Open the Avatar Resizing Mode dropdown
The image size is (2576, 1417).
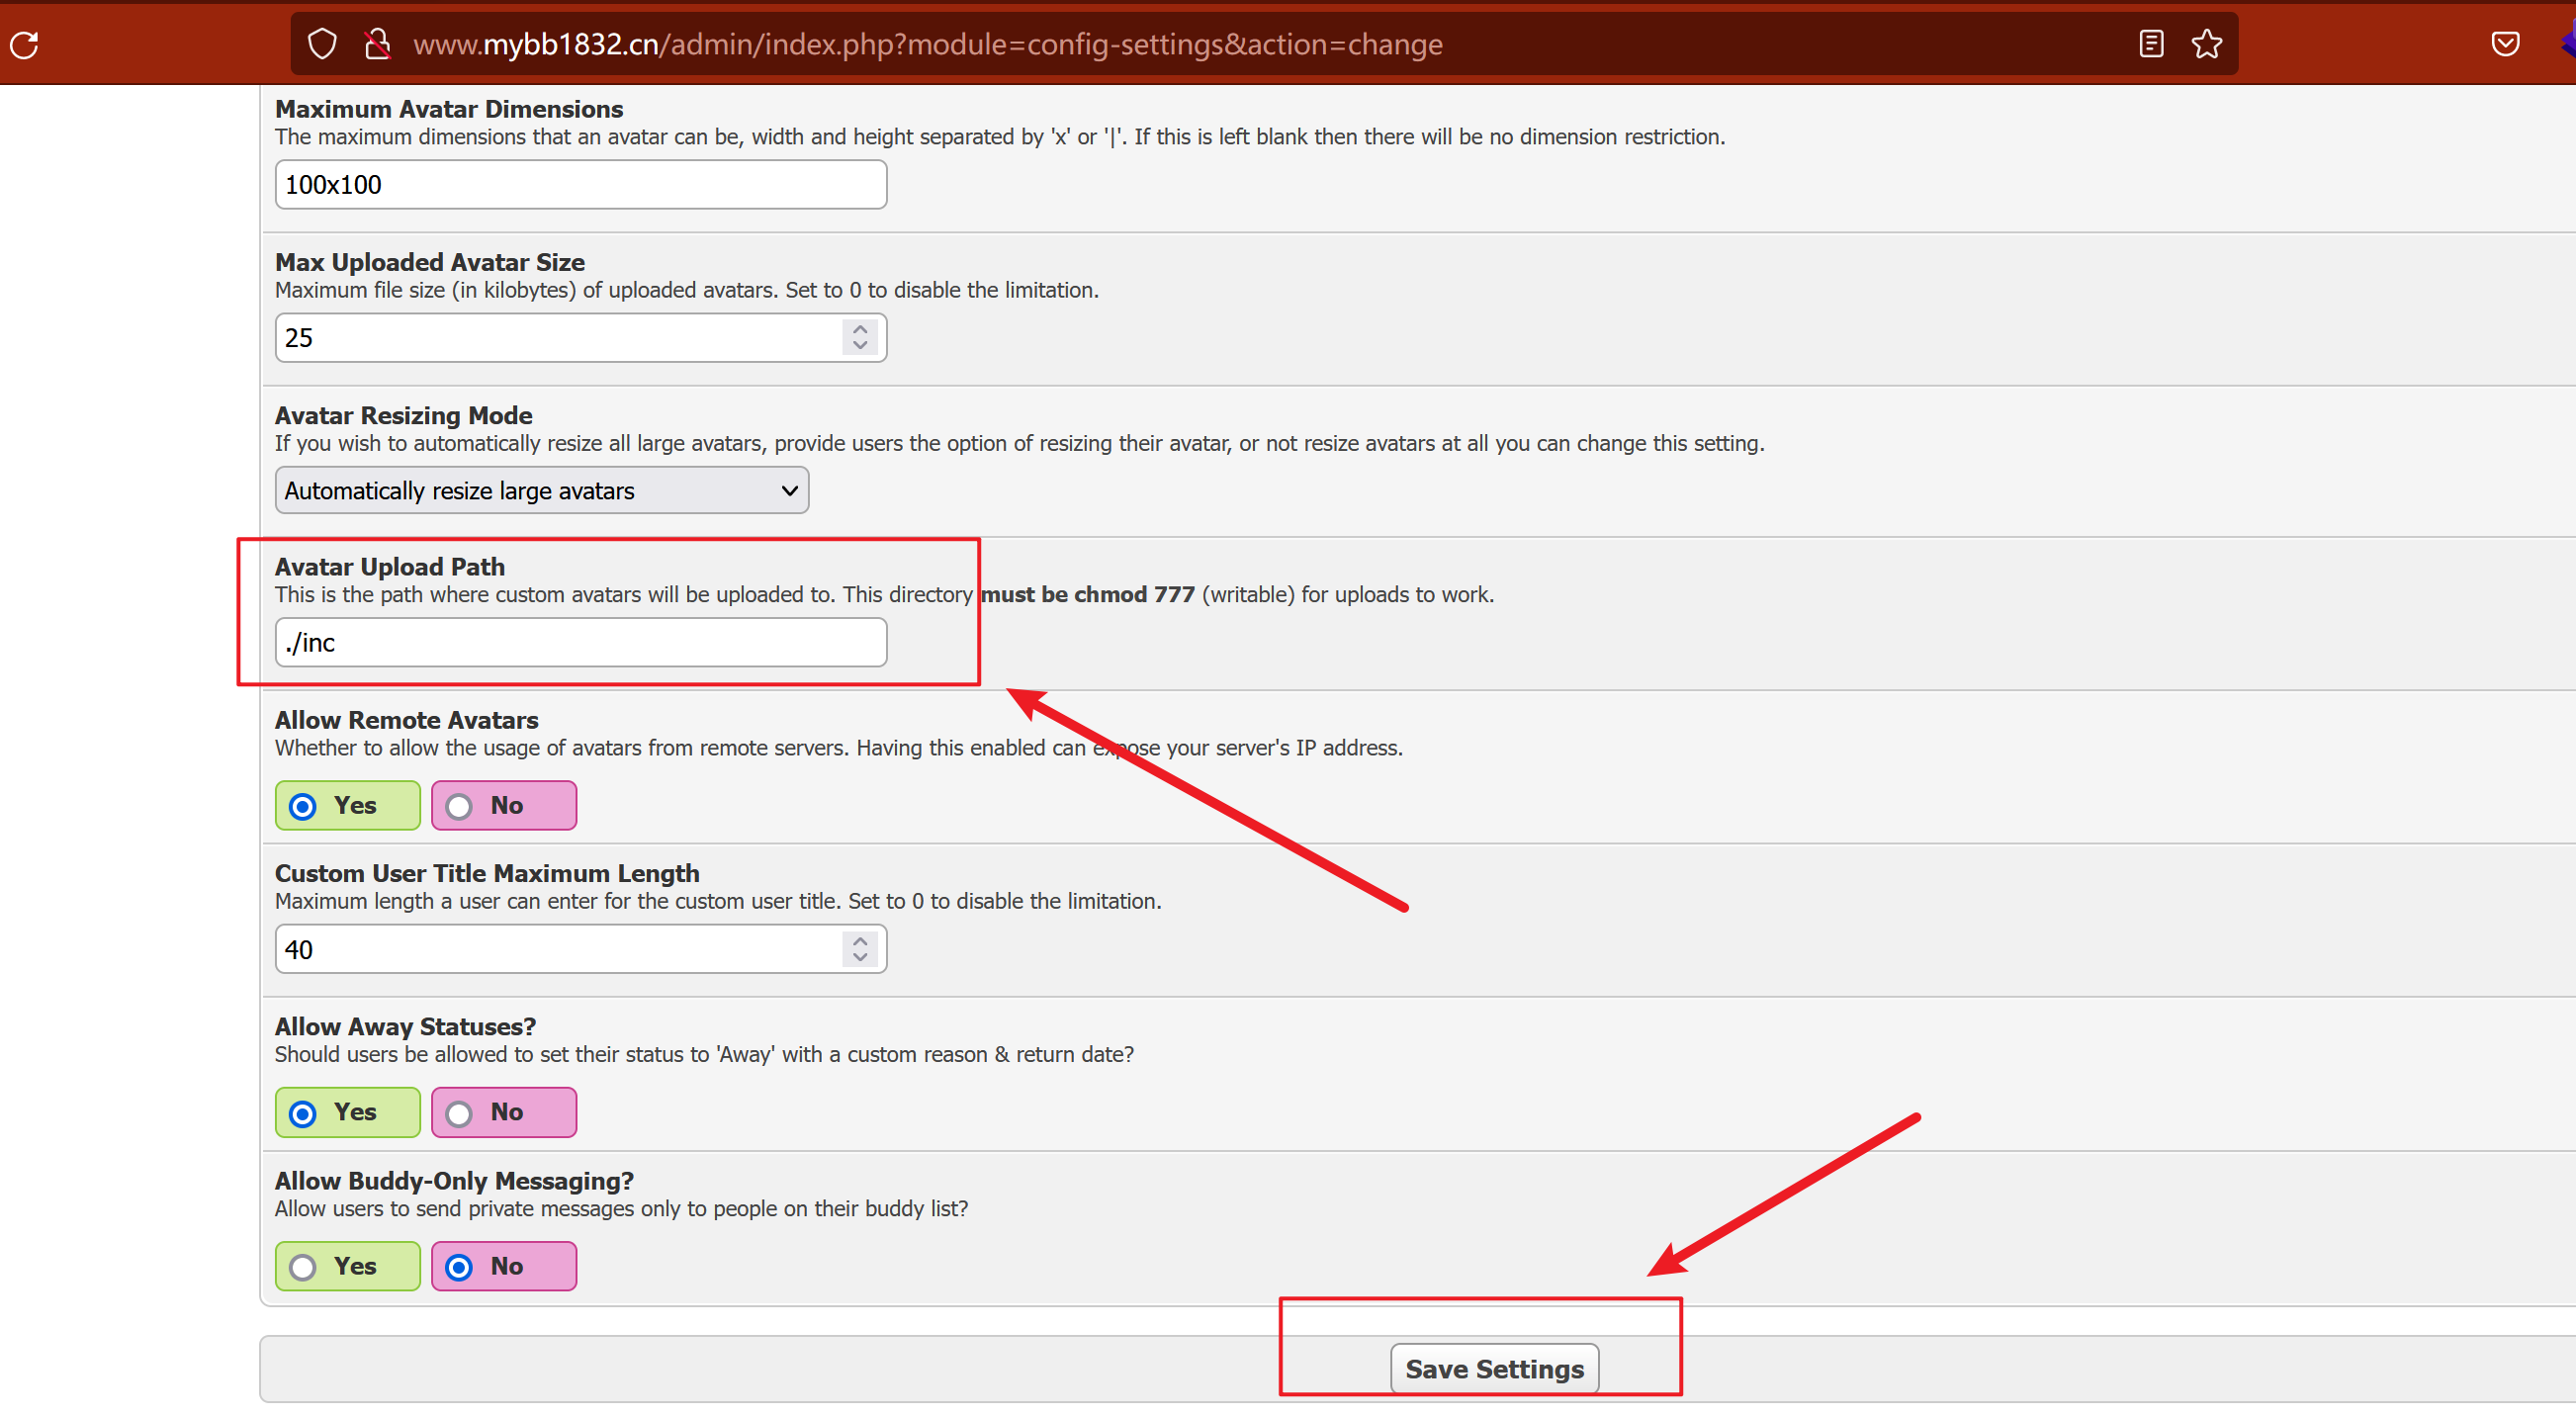(x=541, y=491)
